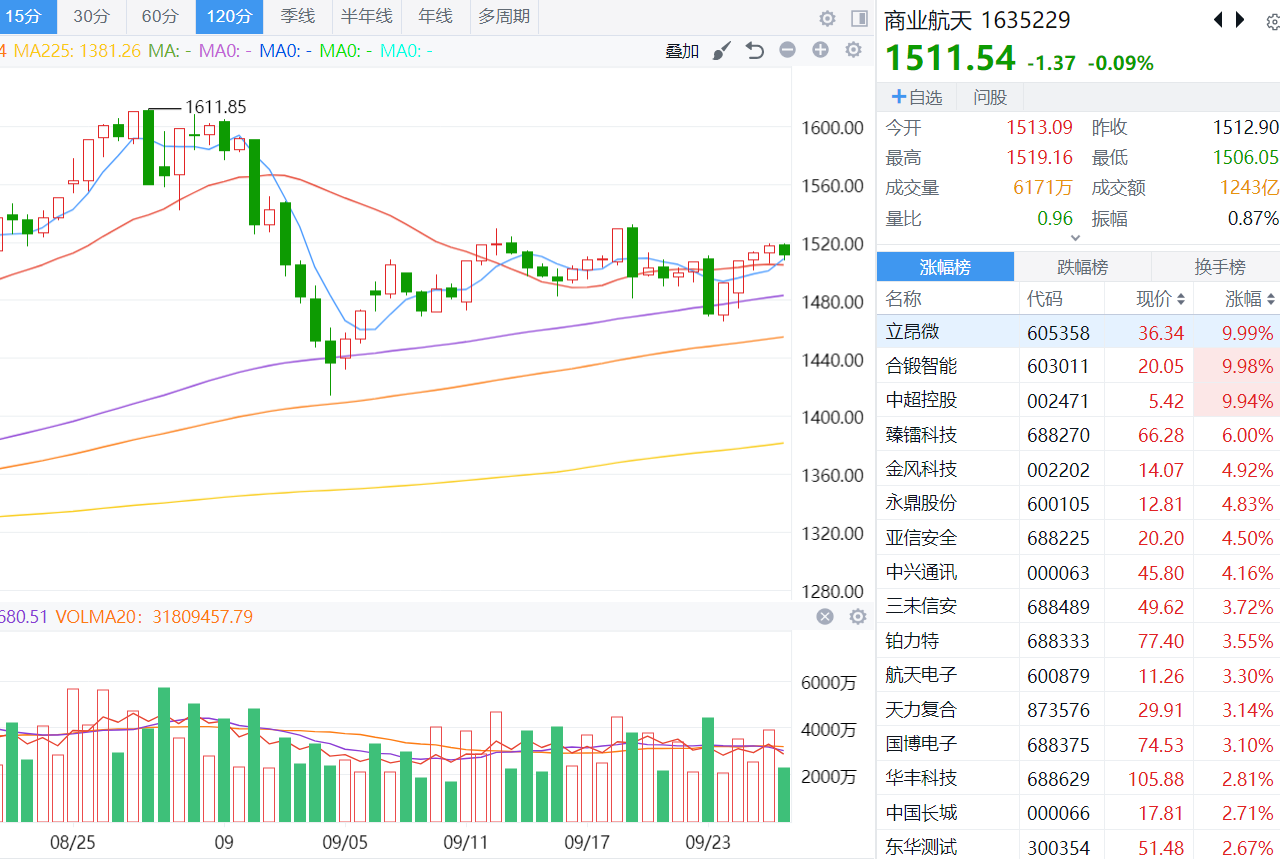The height and width of the screenshot is (859, 1280).
Task: Expand quote details with down chevron
Action: [1076, 238]
